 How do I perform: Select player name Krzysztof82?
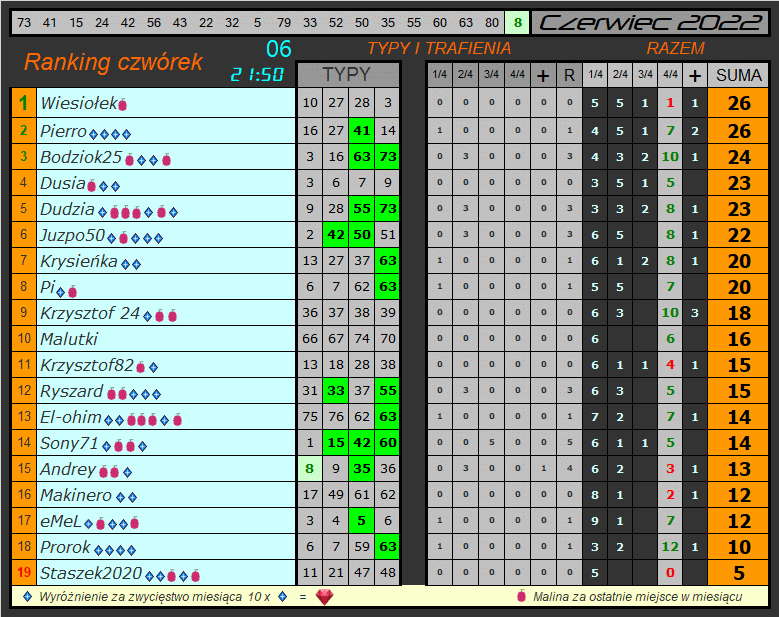pos(87,365)
